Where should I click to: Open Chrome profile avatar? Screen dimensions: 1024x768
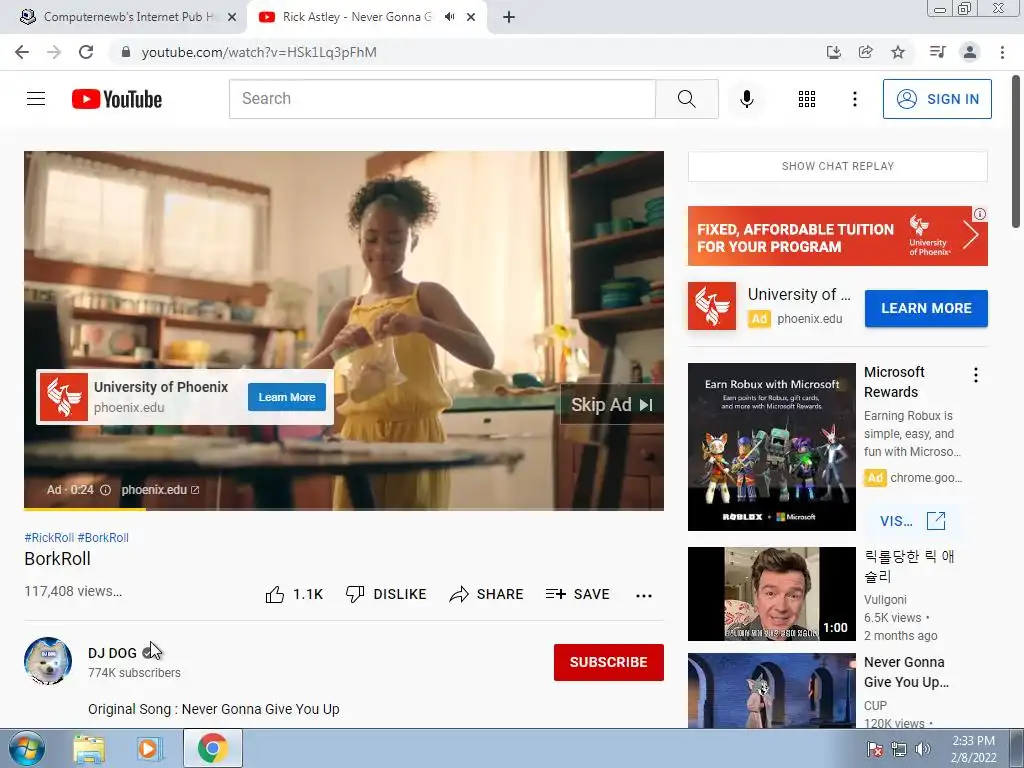(970, 52)
